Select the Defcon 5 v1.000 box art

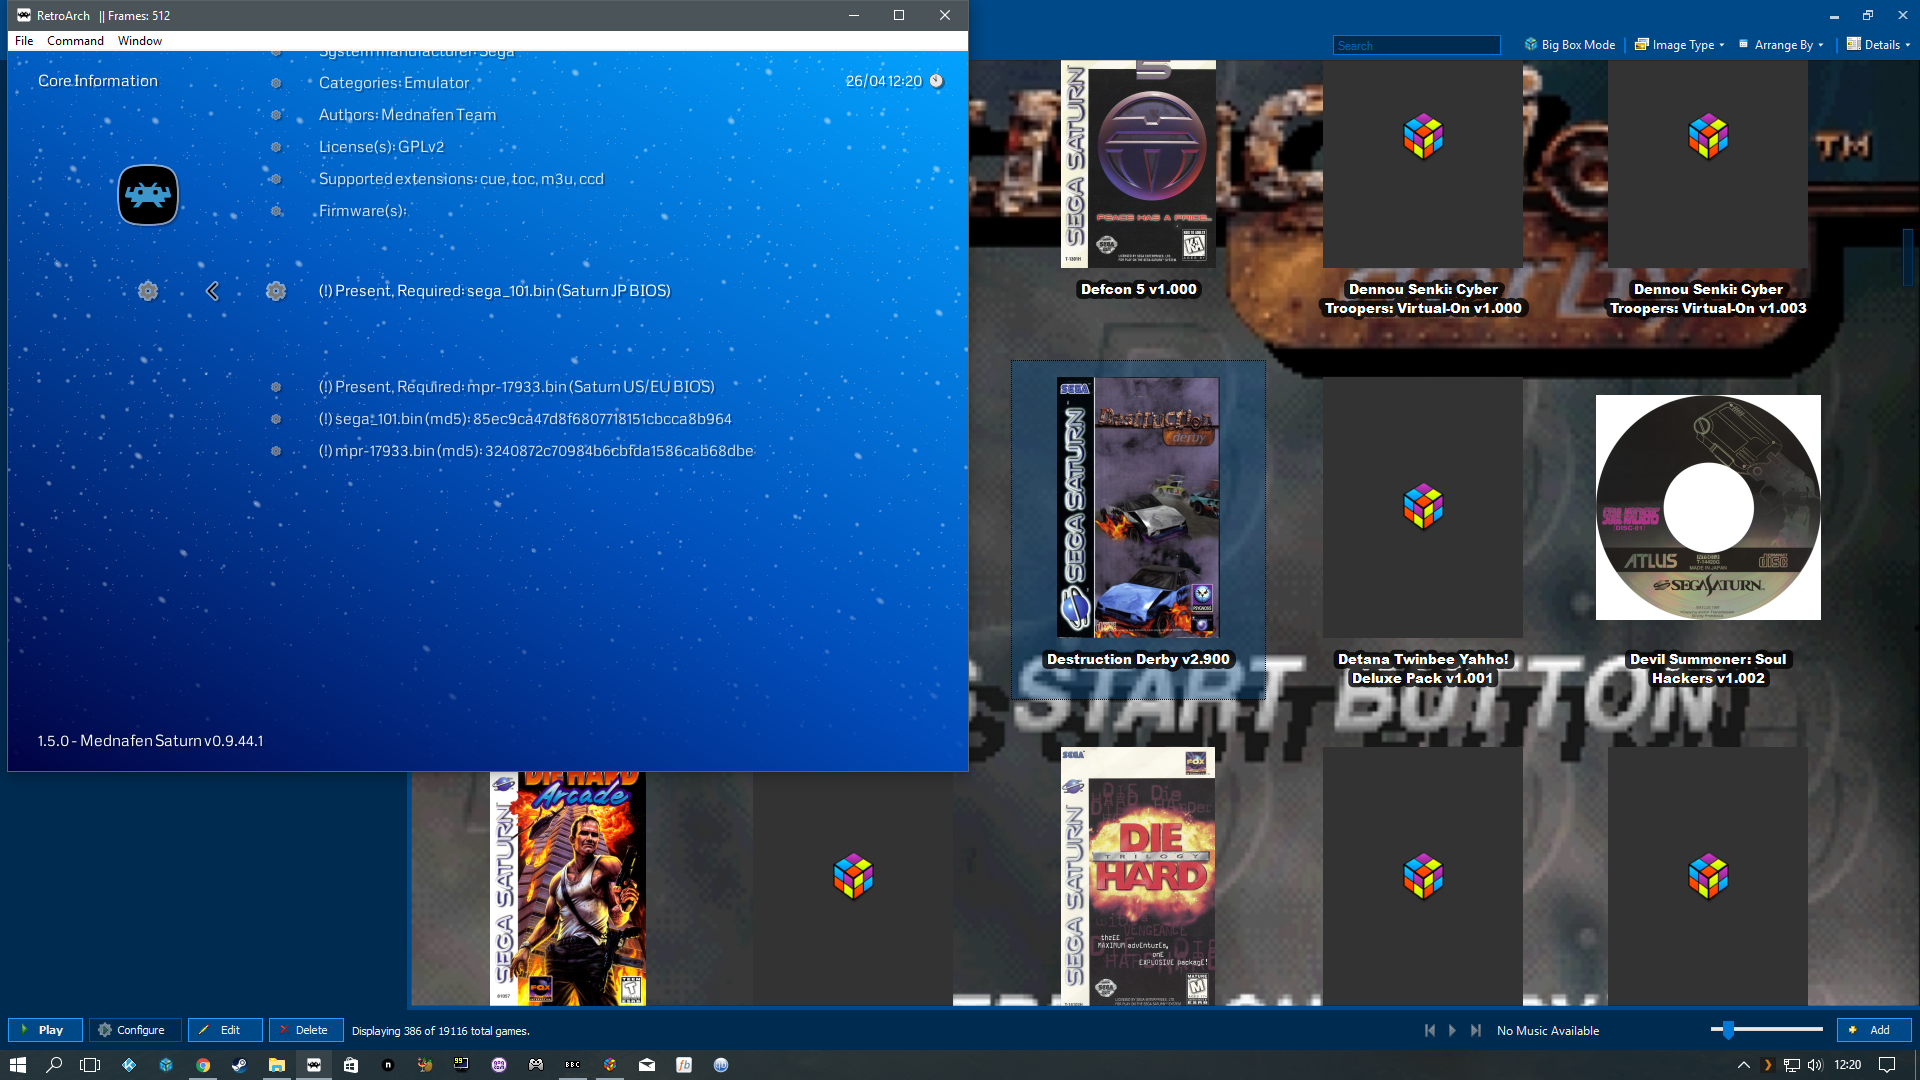1138,164
